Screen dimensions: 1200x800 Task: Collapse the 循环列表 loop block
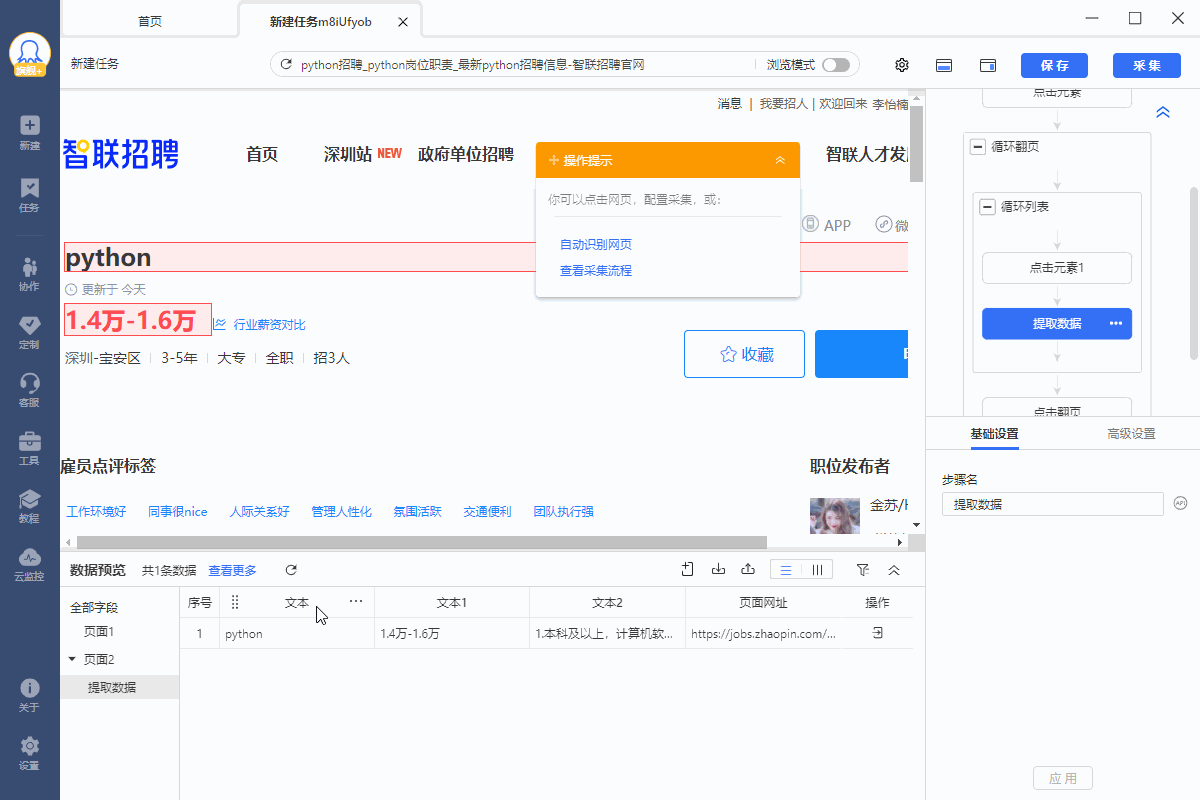click(988, 207)
